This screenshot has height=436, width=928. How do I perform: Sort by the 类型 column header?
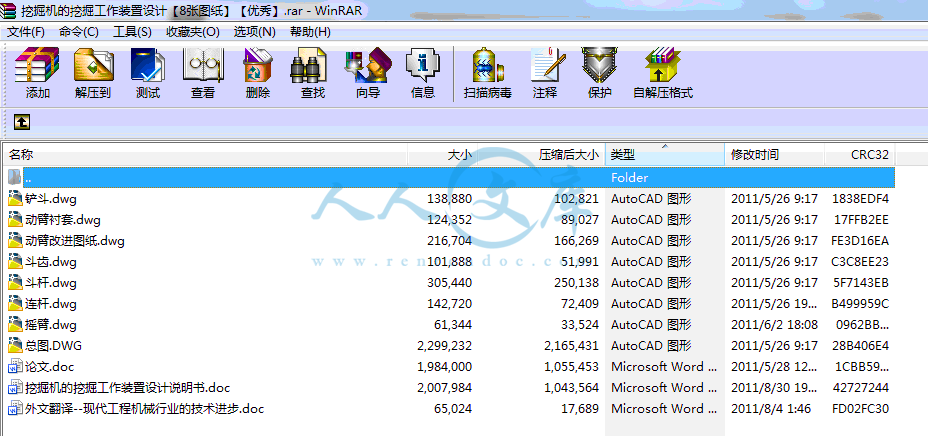(665, 155)
